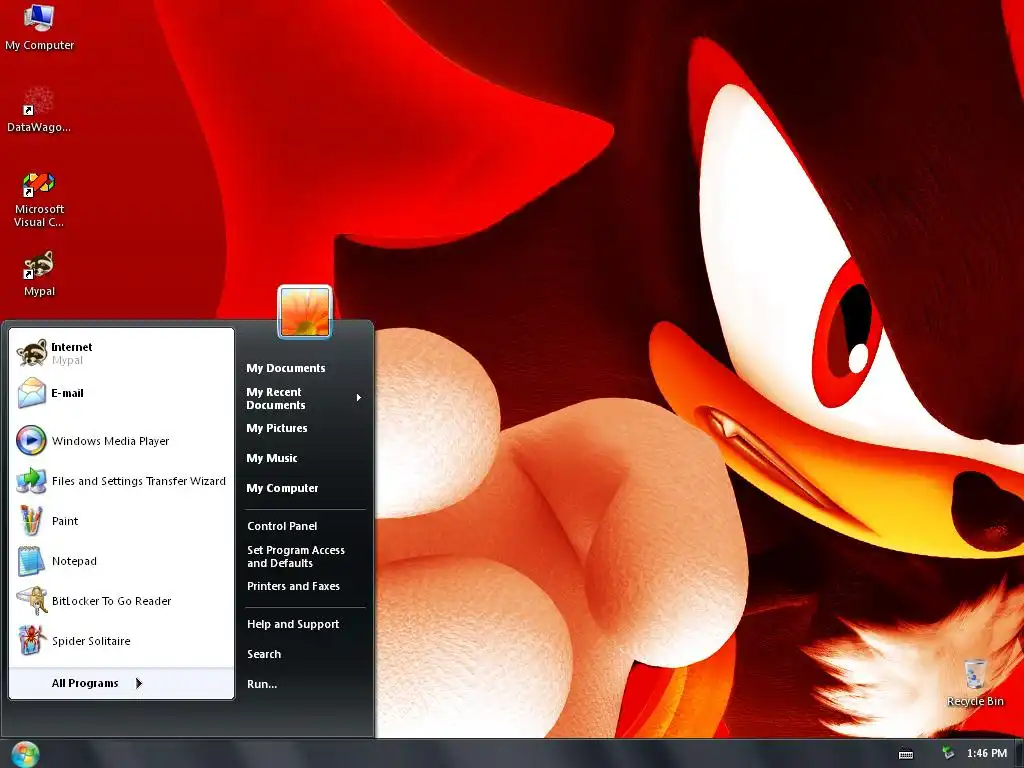This screenshot has width=1024, height=768.
Task: Select the Spider Solitaire label text
Action: (x=91, y=641)
